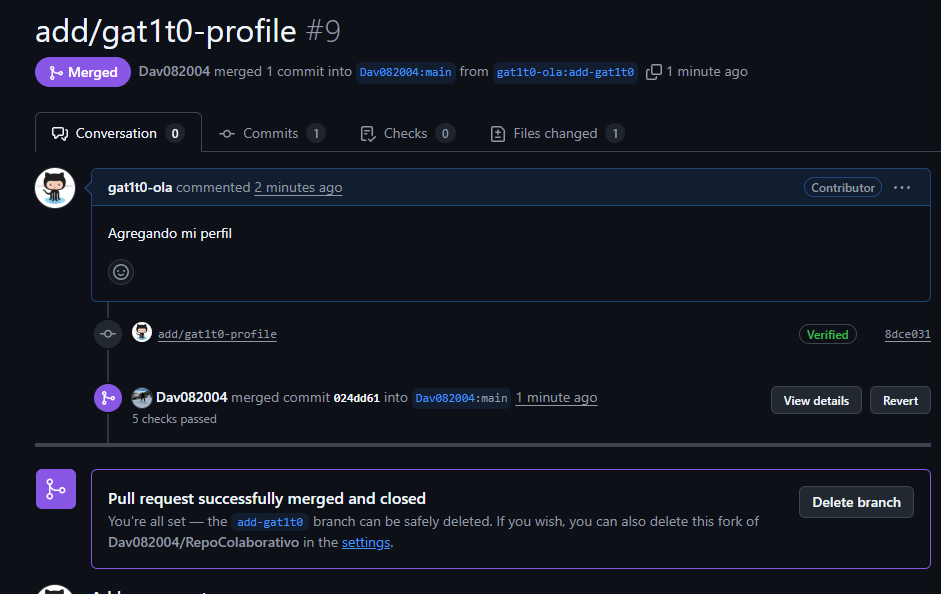The height and width of the screenshot is (594, 941).
Task: Click the '2 minutes ago' comment timestamp
Action: point(298,188)
